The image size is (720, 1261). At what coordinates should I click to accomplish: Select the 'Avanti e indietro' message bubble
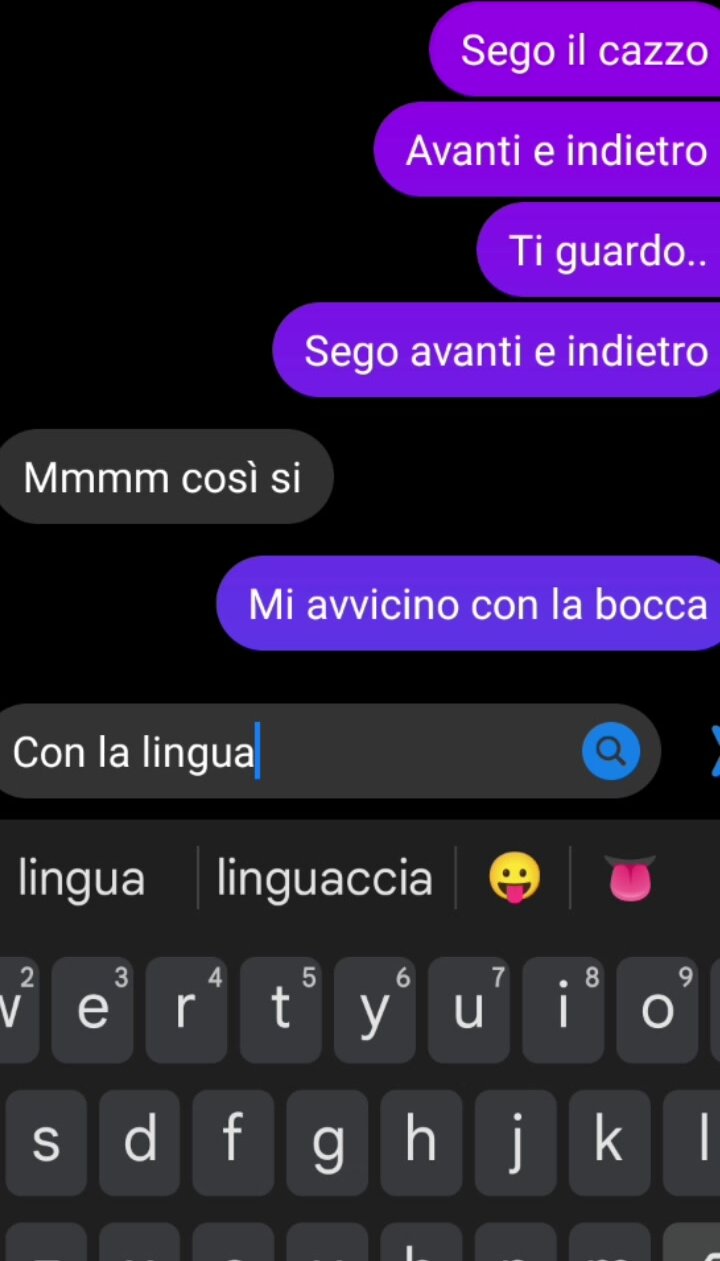(x=547, y=150)
